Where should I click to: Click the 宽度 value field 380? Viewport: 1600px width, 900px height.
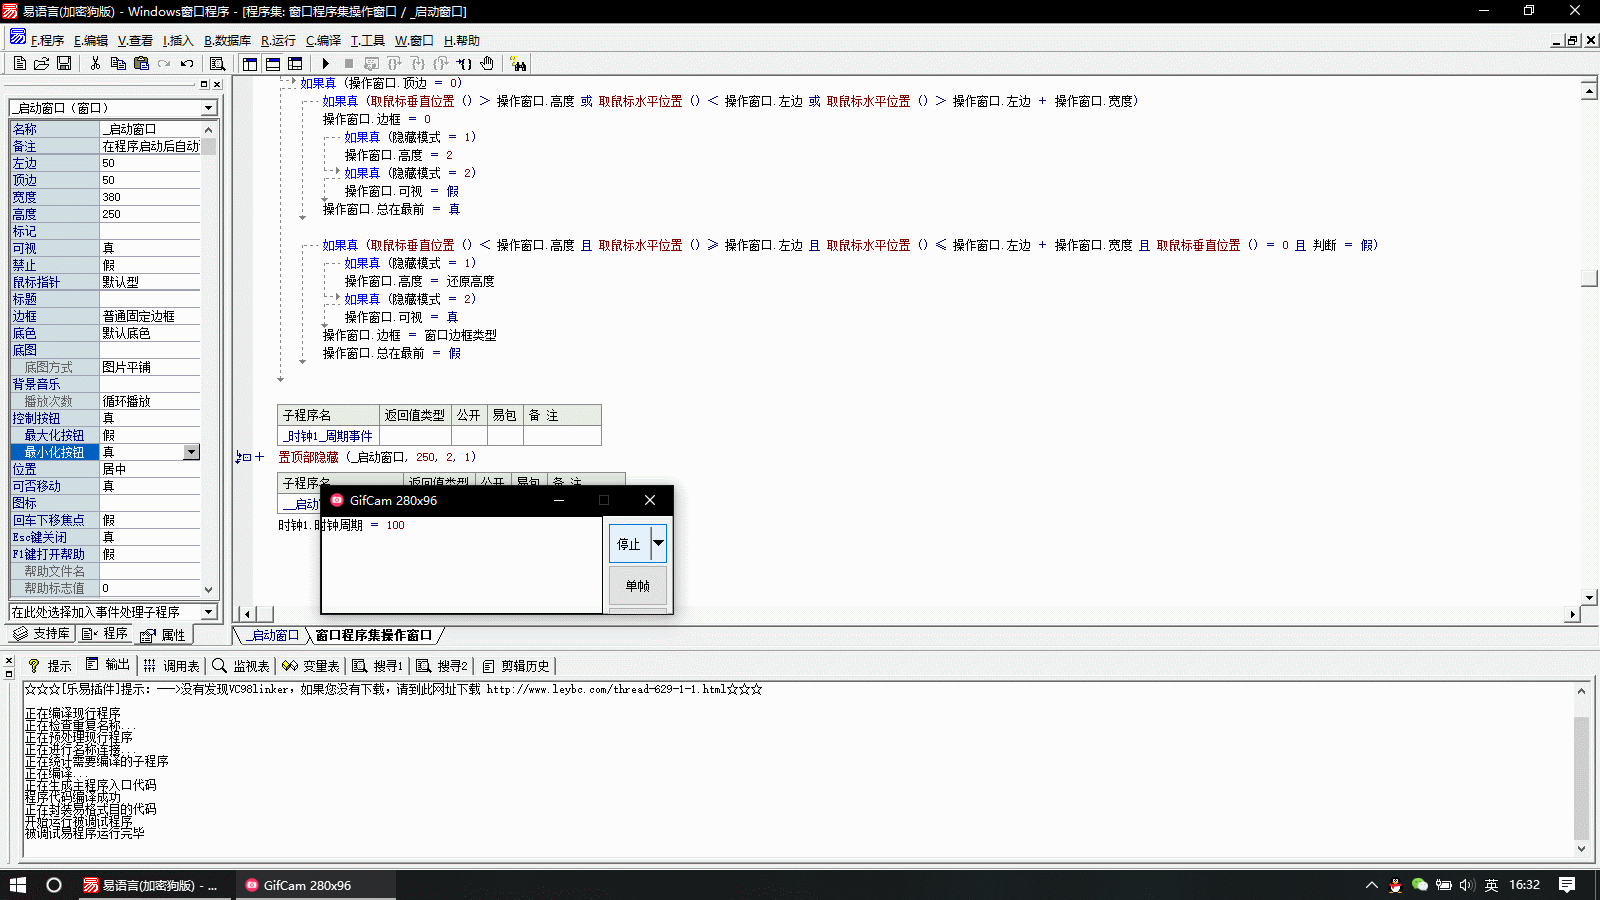pos(150,197)
